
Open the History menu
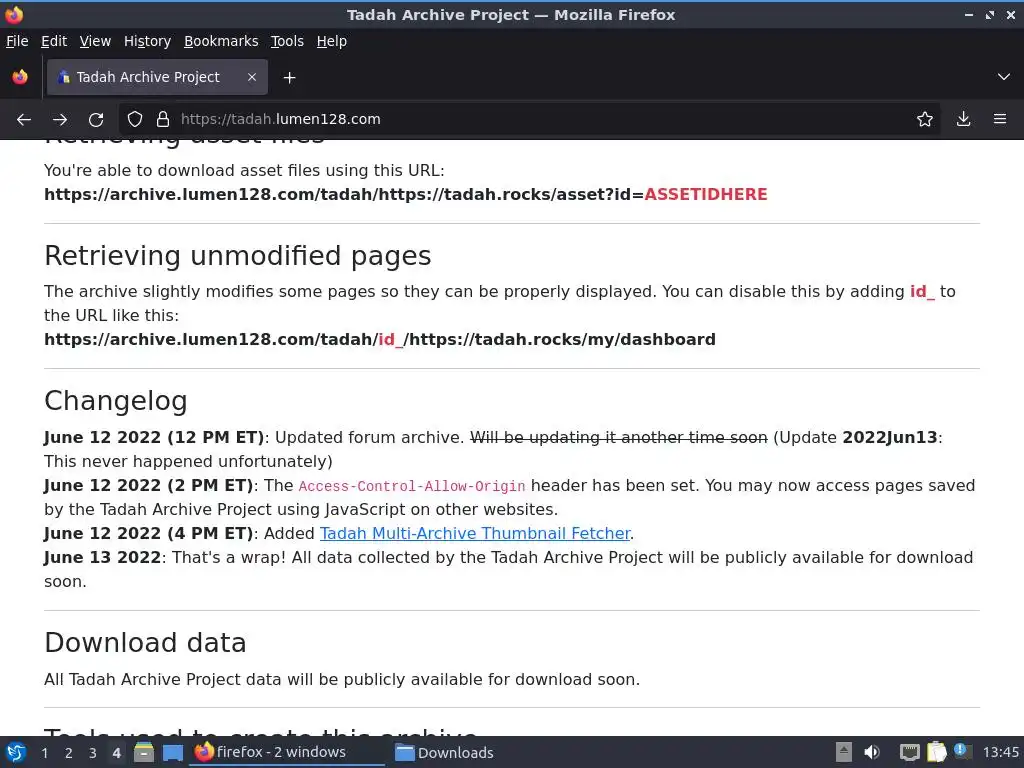click(148, 41)
